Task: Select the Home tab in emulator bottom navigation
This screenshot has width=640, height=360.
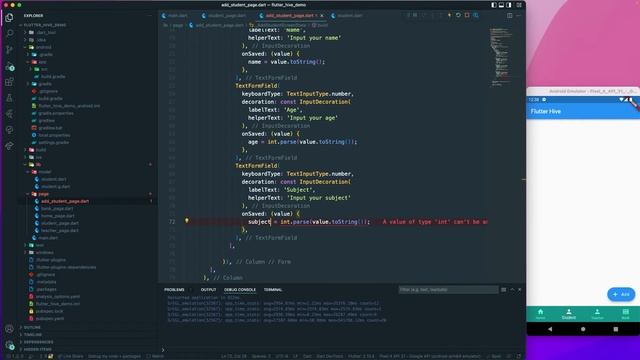Action: (x=540, y=314)
